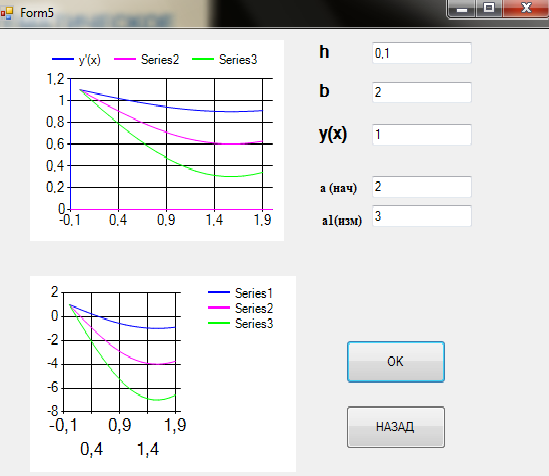Focus the y(x) input field

click(422, 134)
